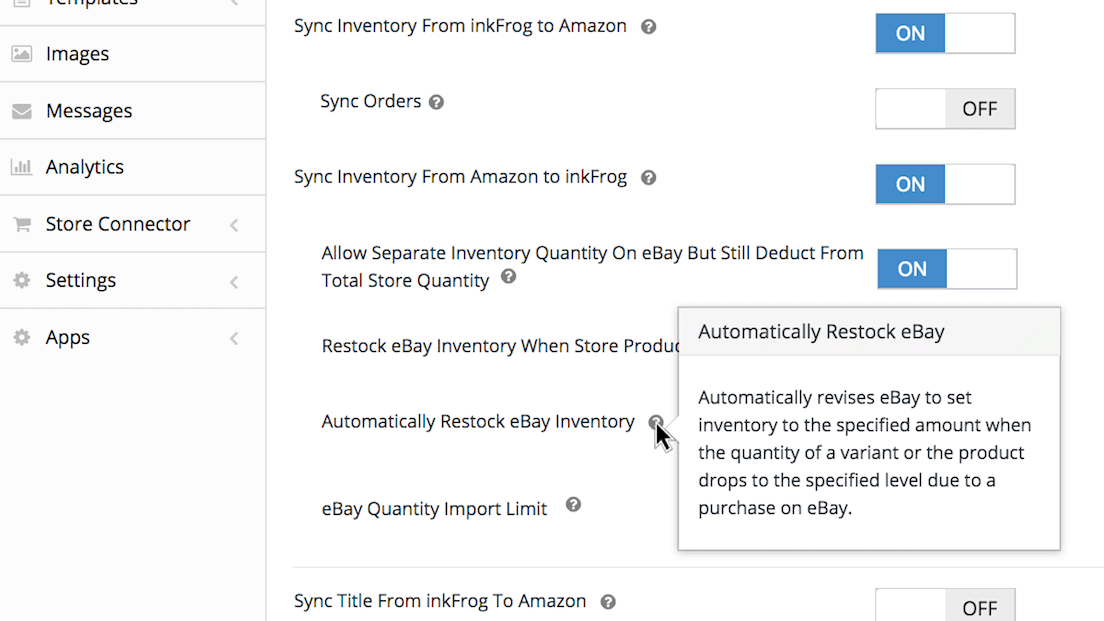The height and width of the screenshot is (621, 1104).
Task: Toggle Sync Inventory From Amazon to inkFrog
Action: 945,184
